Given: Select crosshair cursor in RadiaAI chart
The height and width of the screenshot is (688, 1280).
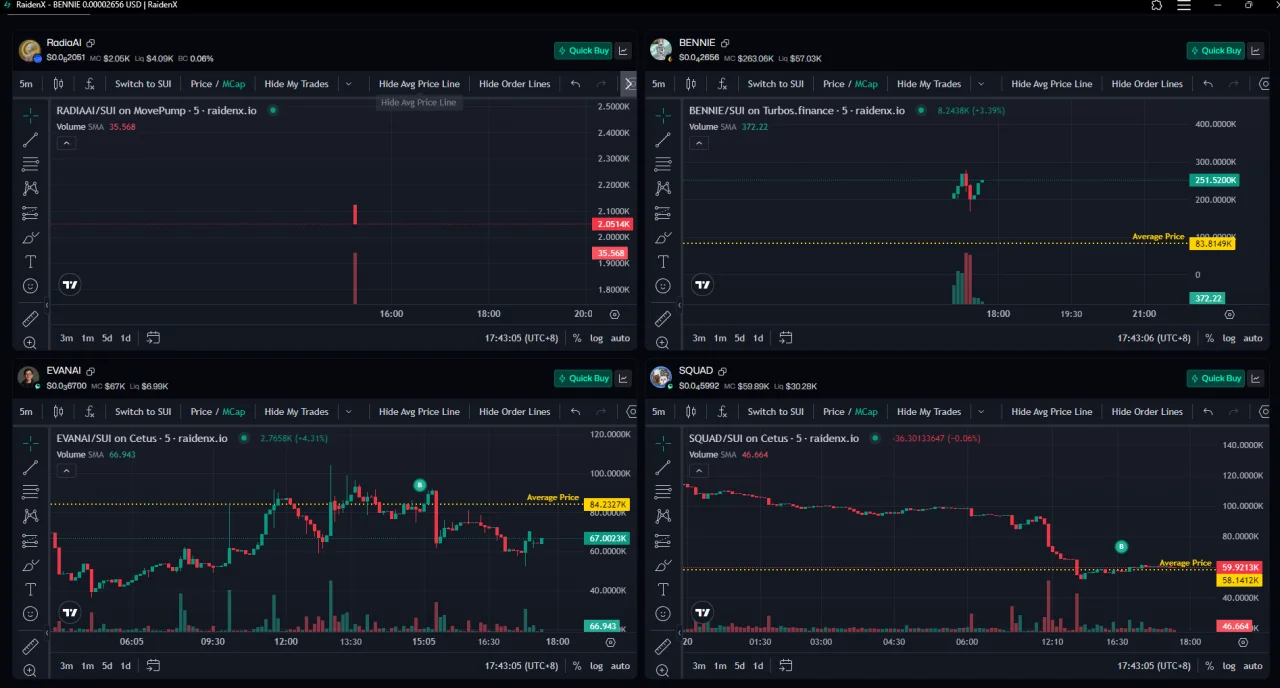Looking at the screenshot, I should point(30,116).
